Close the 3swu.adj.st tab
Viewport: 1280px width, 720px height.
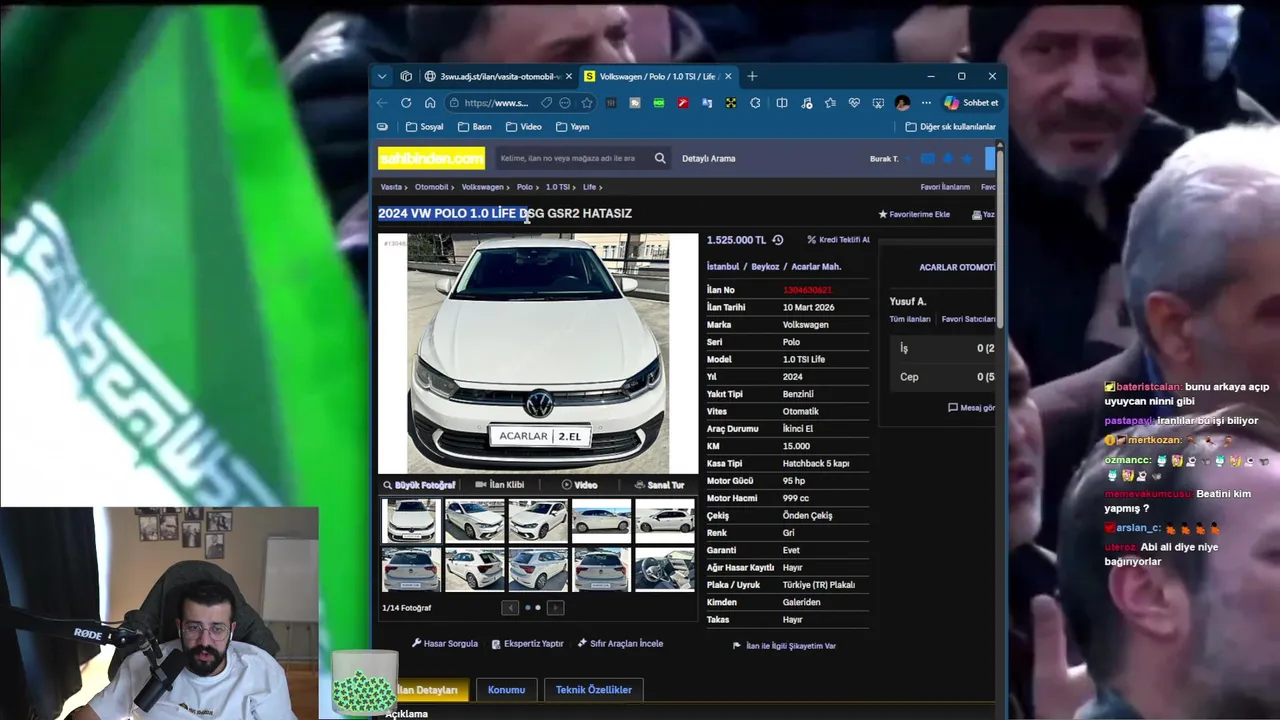(x=569, y=76)
